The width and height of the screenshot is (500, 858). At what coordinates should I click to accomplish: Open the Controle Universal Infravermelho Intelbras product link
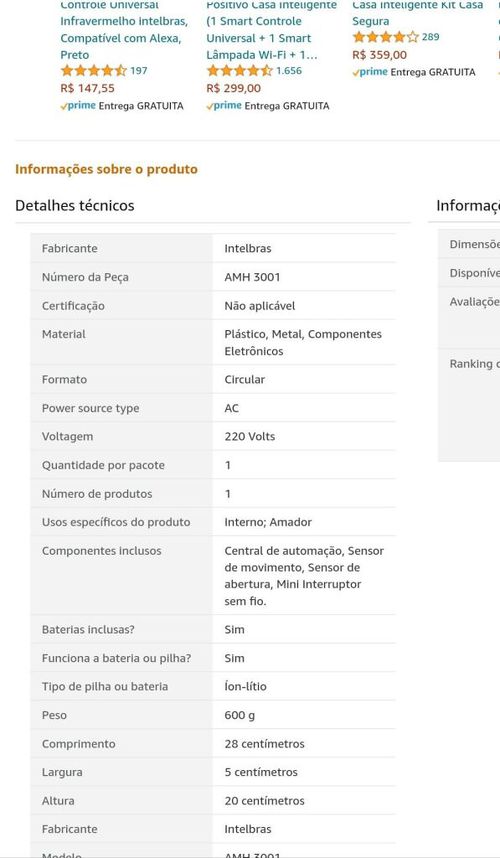pyautogui.click(x=124, y=30)
